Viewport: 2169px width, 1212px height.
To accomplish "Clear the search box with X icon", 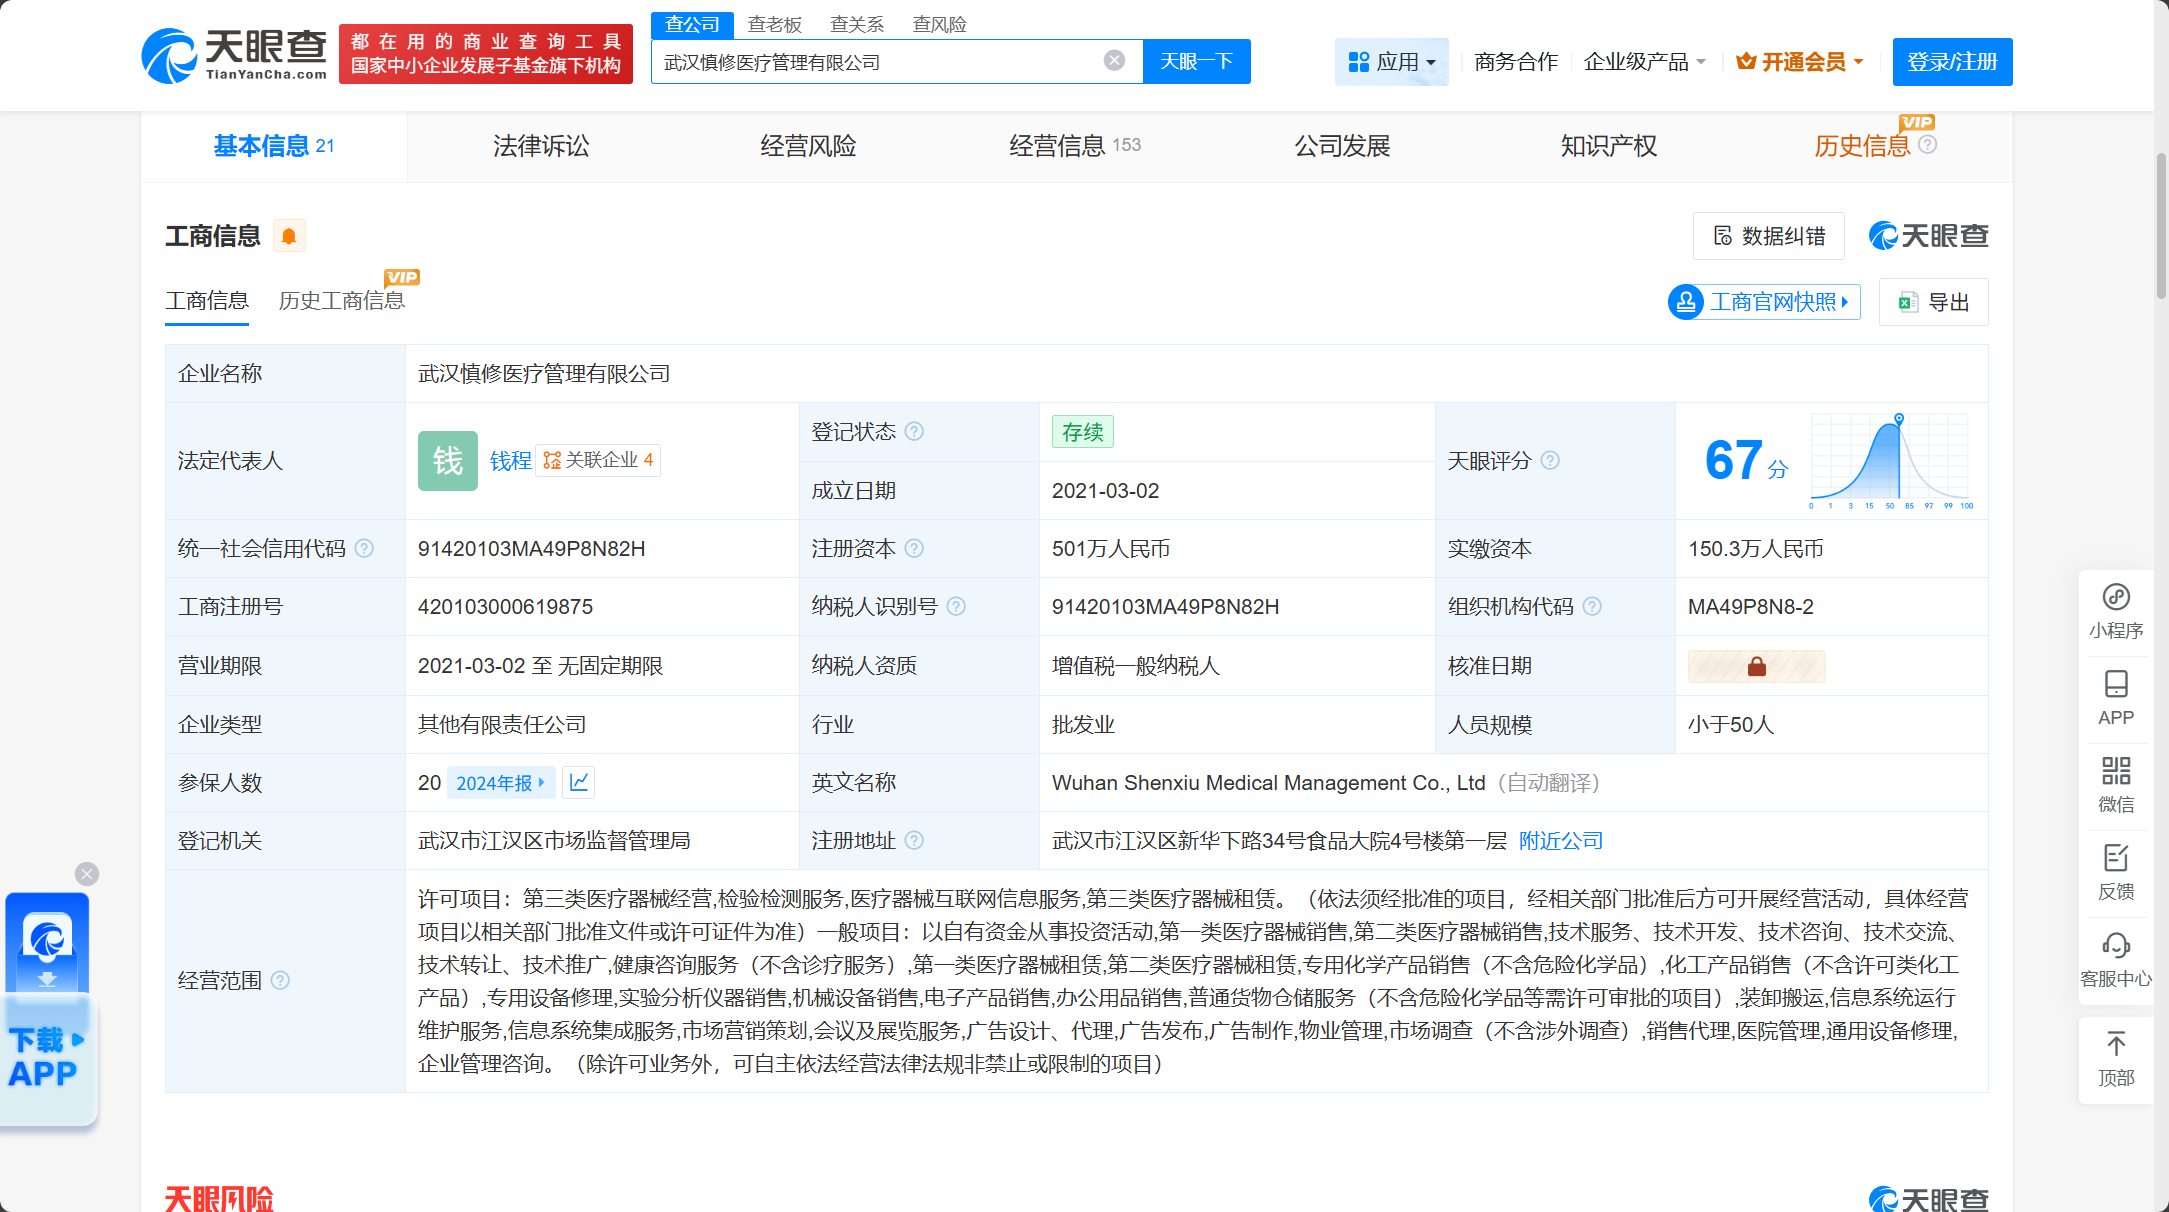I will coord(1114,61).
